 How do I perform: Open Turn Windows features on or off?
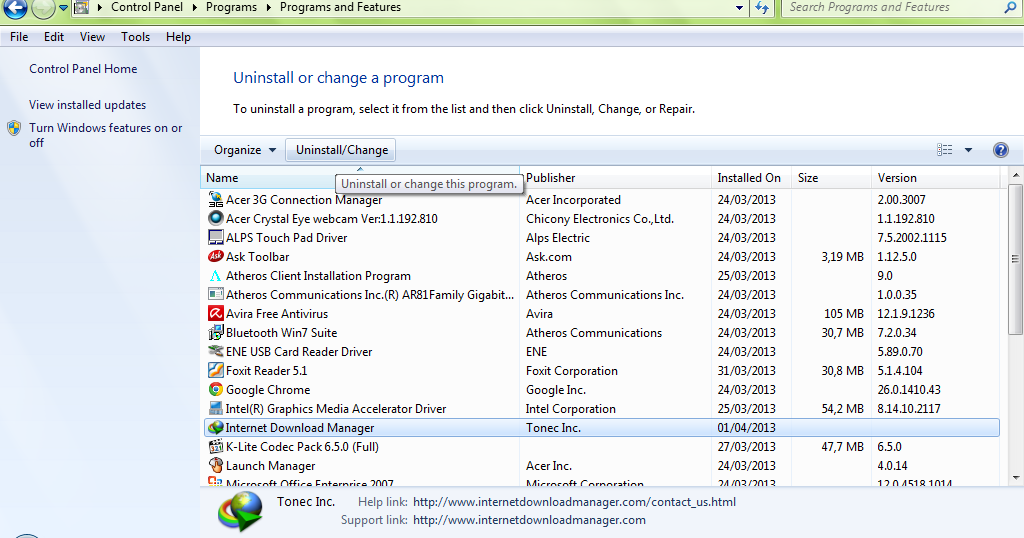105,135
